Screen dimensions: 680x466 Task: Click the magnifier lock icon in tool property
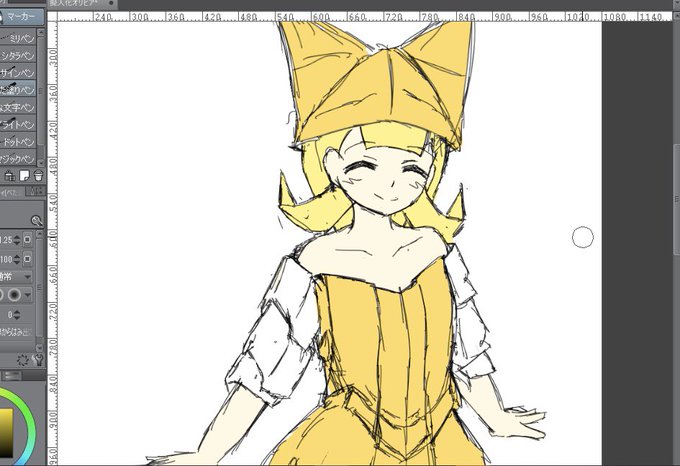coord(37,221)
